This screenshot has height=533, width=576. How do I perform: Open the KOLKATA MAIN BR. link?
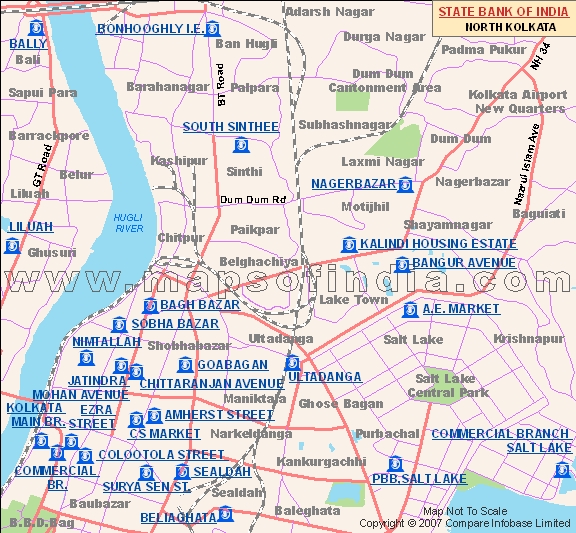[36, 415]
